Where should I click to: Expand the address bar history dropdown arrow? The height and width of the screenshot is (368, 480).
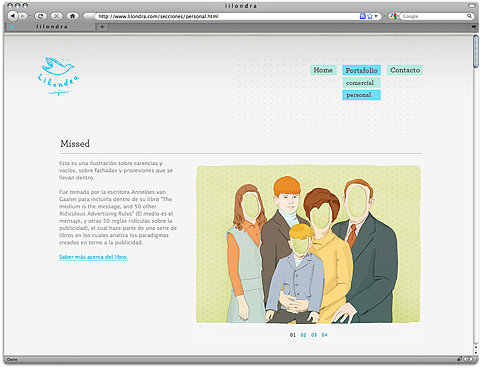pyautogui.click(x=376, y=16)
